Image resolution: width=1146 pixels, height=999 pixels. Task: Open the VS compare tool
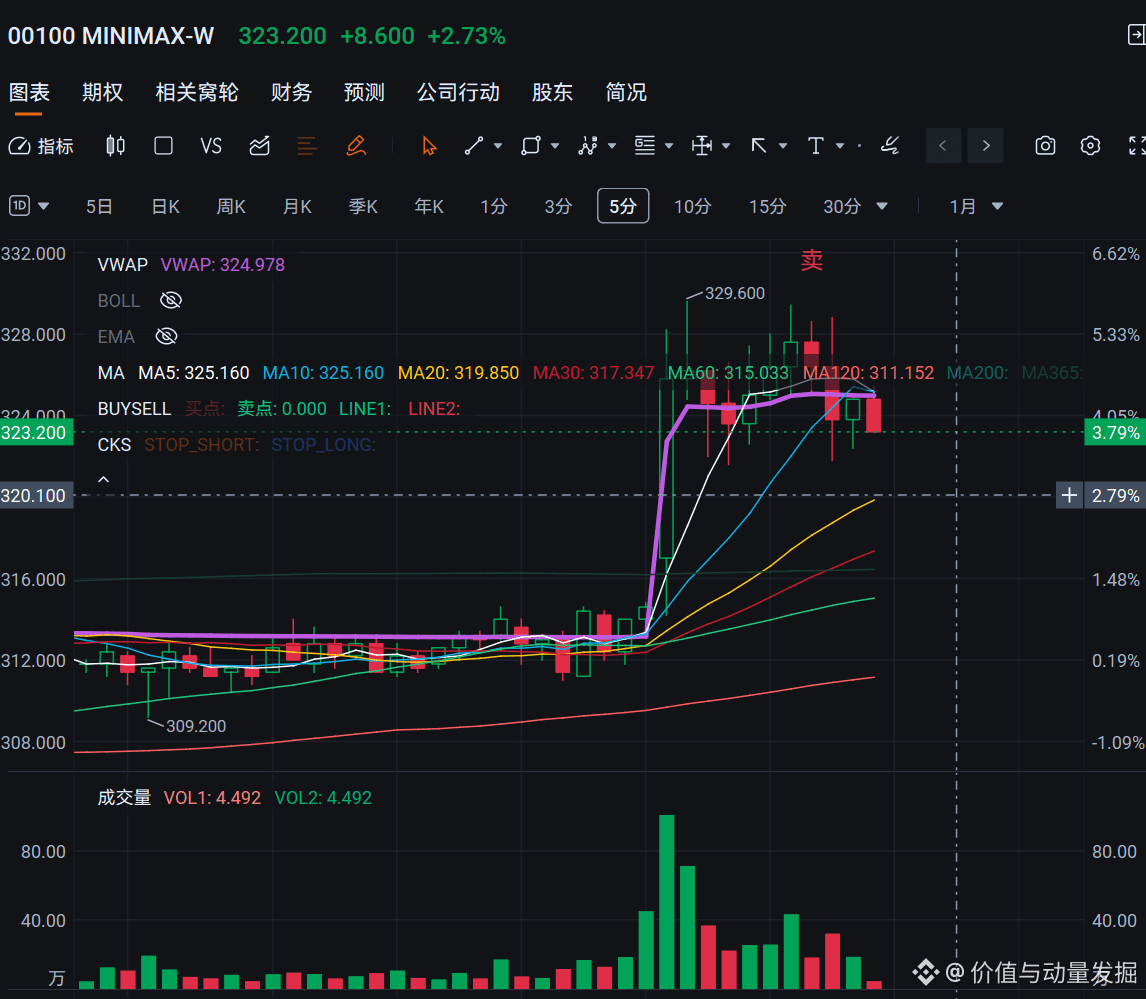[x=211, y=146]
